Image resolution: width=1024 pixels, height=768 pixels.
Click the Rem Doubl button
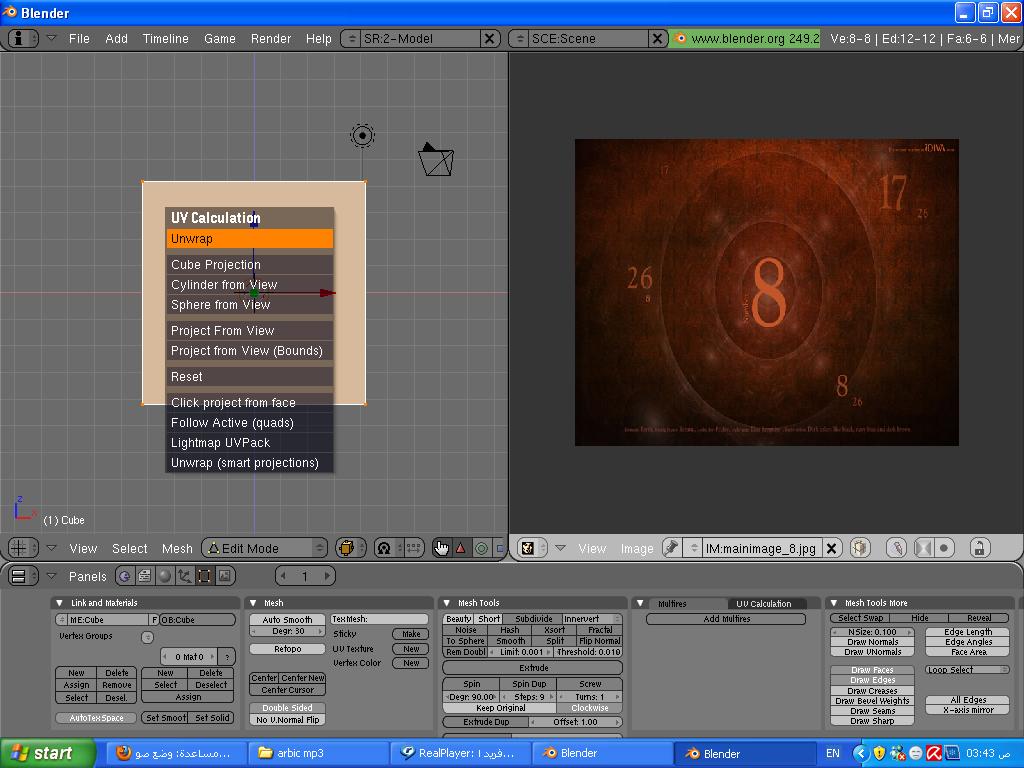(x=466, y=652)
